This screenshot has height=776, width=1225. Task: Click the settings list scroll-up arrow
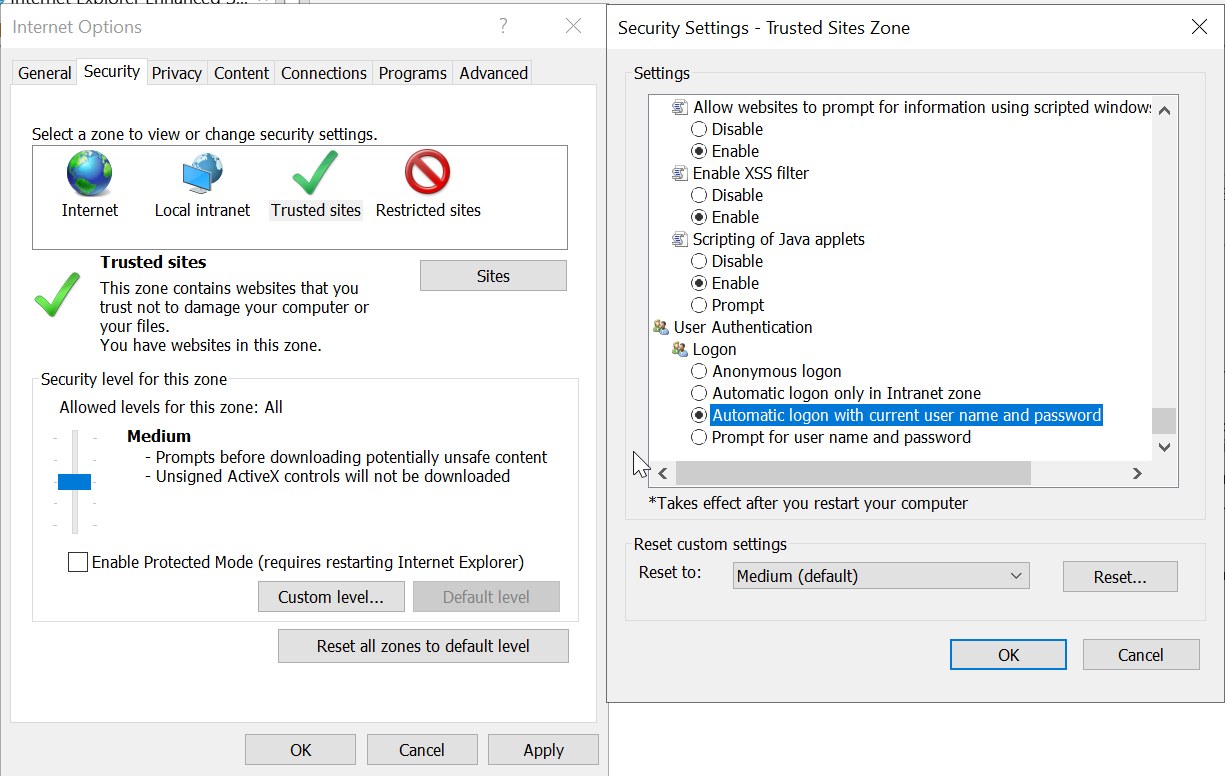pyautogui.click(x=1163, y=108)
